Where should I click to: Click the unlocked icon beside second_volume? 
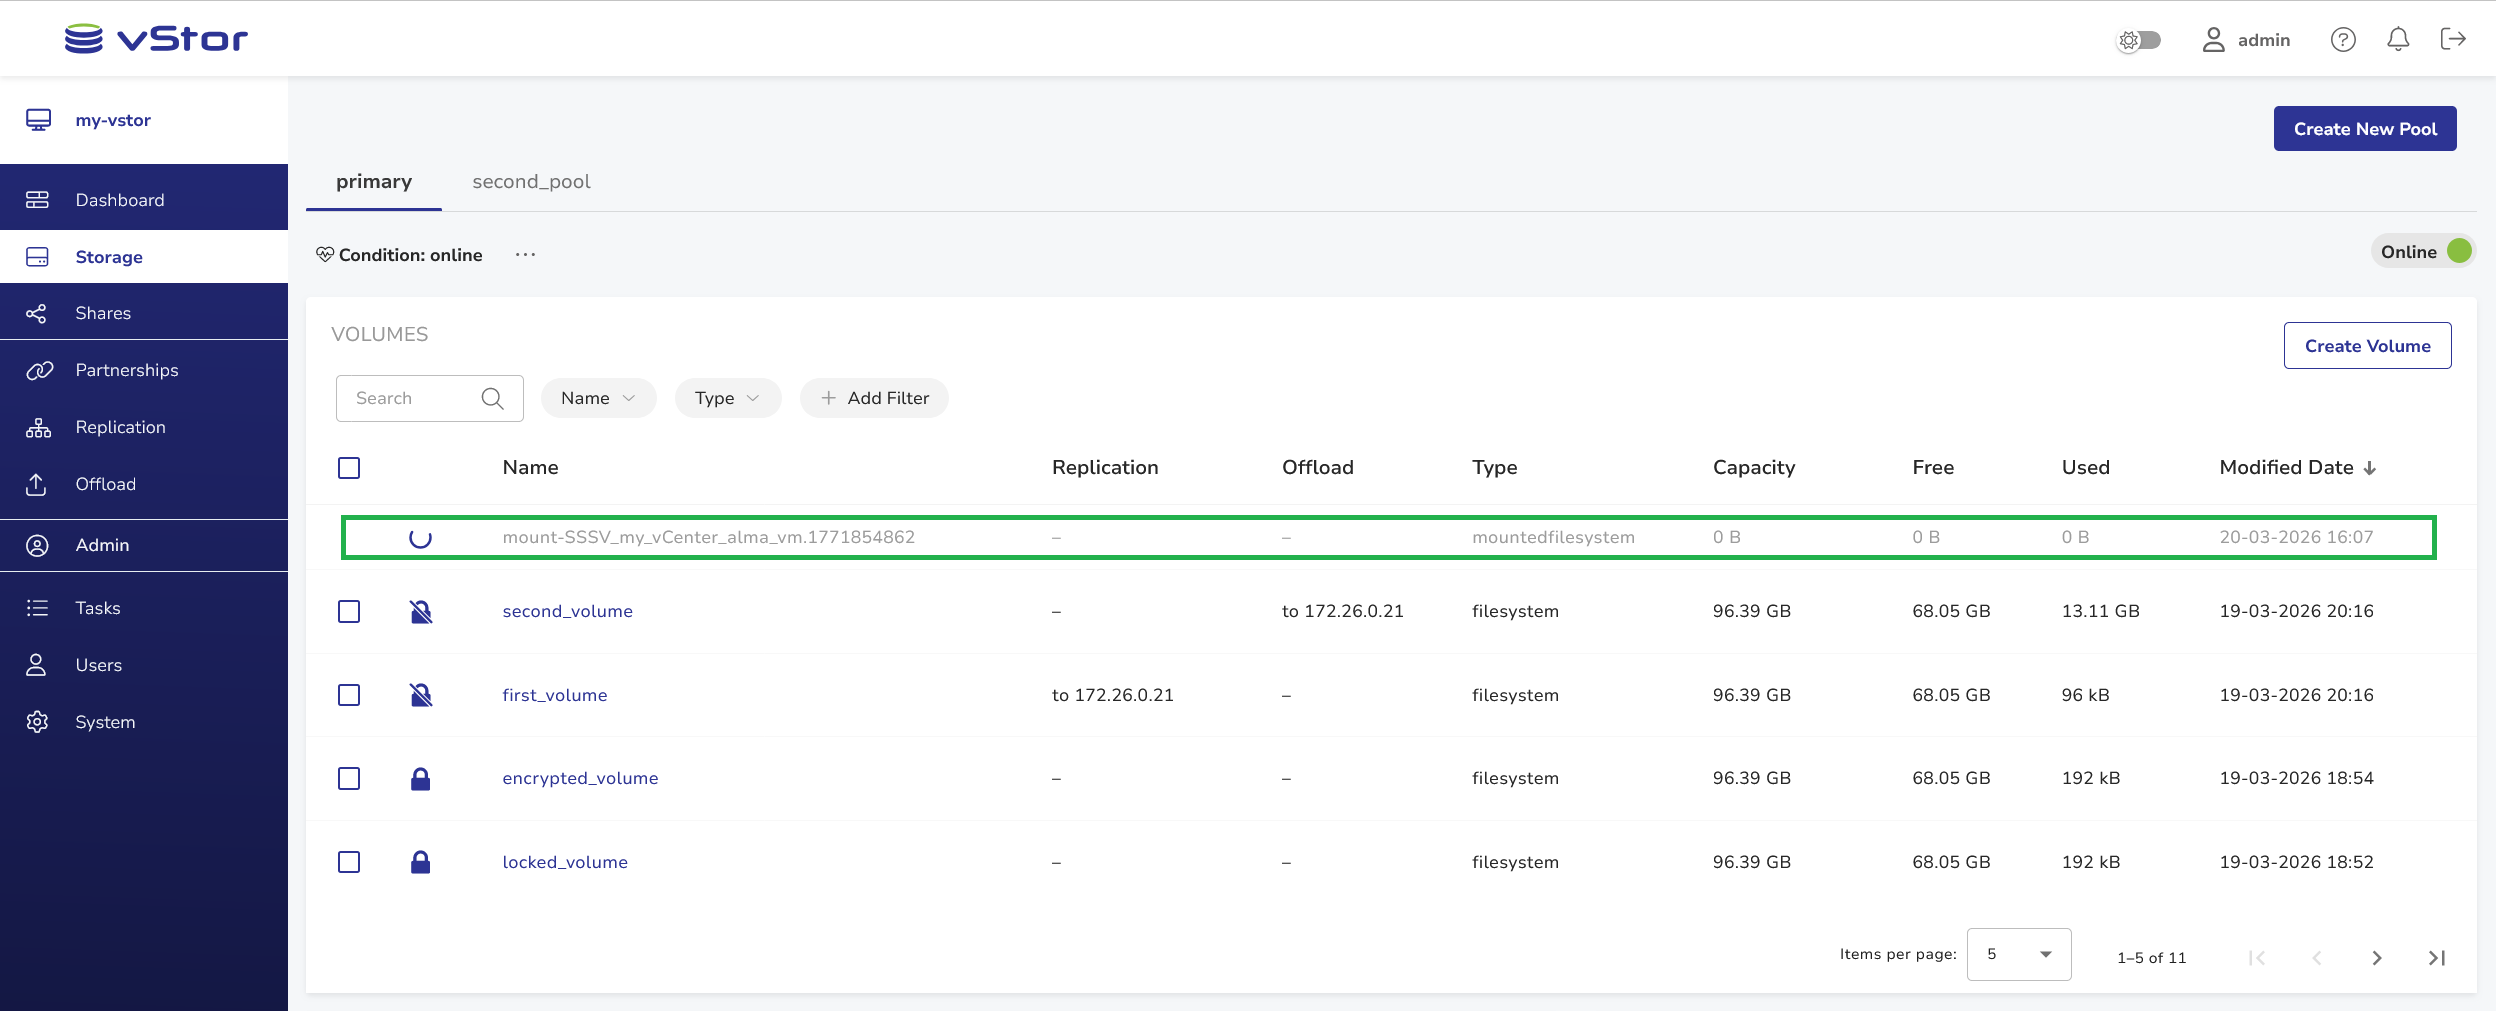tap(420, 612)
